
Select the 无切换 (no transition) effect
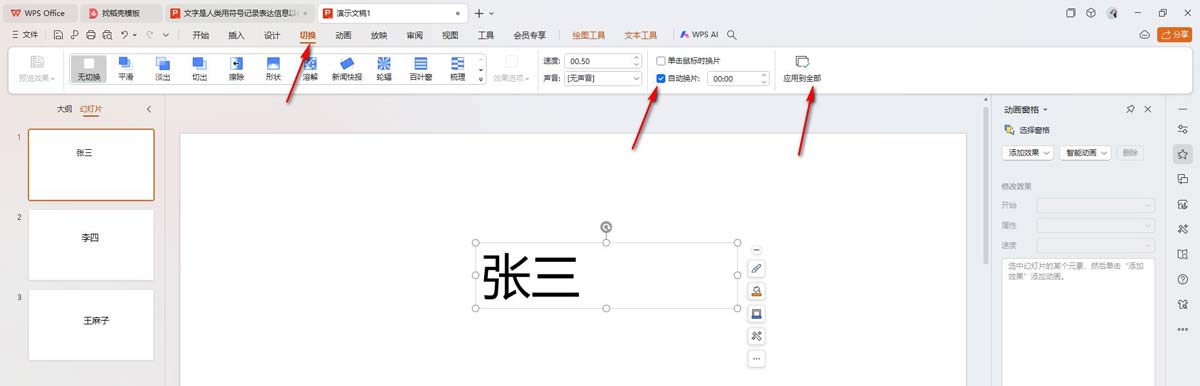pyautogui.click(x=88, y=68)
